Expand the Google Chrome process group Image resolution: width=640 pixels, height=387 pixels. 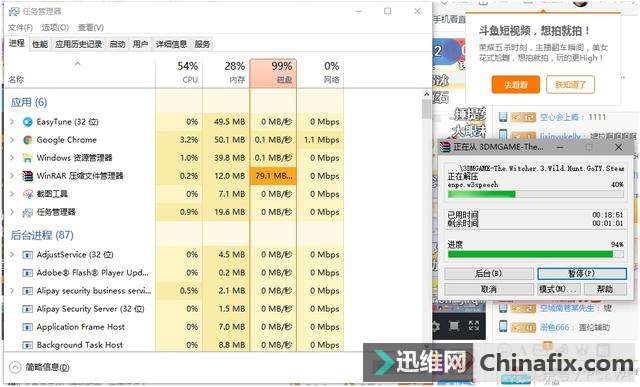[x=12, y=140]
